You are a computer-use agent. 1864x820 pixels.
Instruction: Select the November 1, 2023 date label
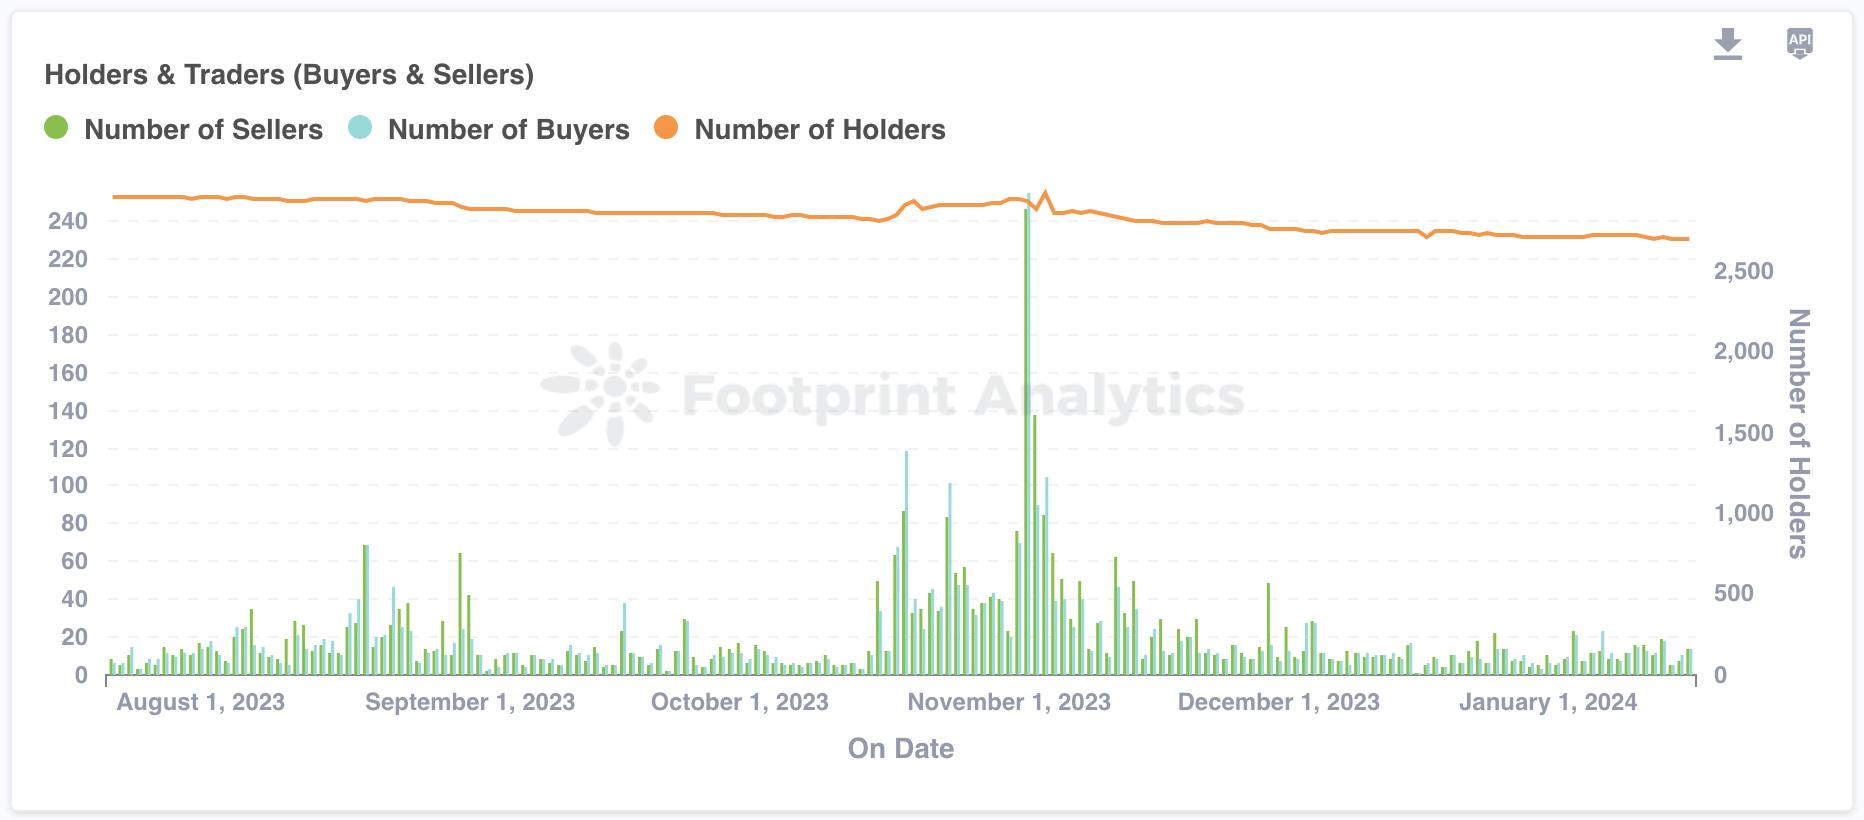click(x=1008, y=702)
